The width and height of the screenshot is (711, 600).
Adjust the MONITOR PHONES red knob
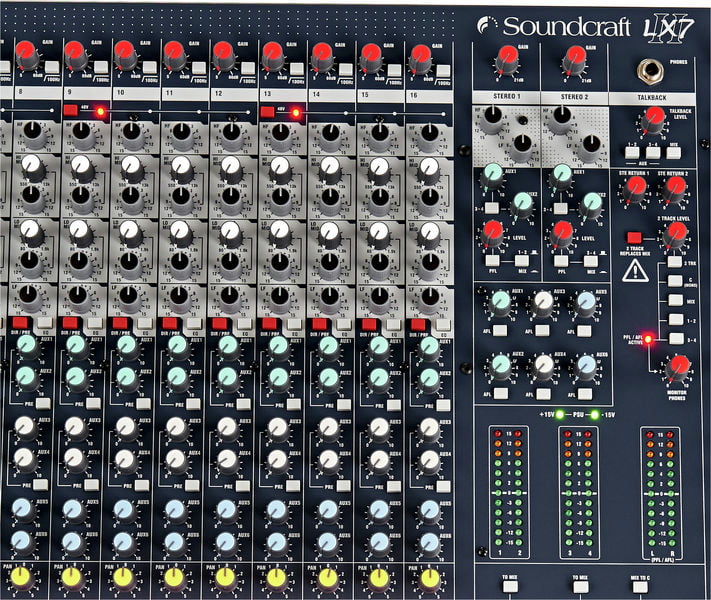click(x=678, y=369)
